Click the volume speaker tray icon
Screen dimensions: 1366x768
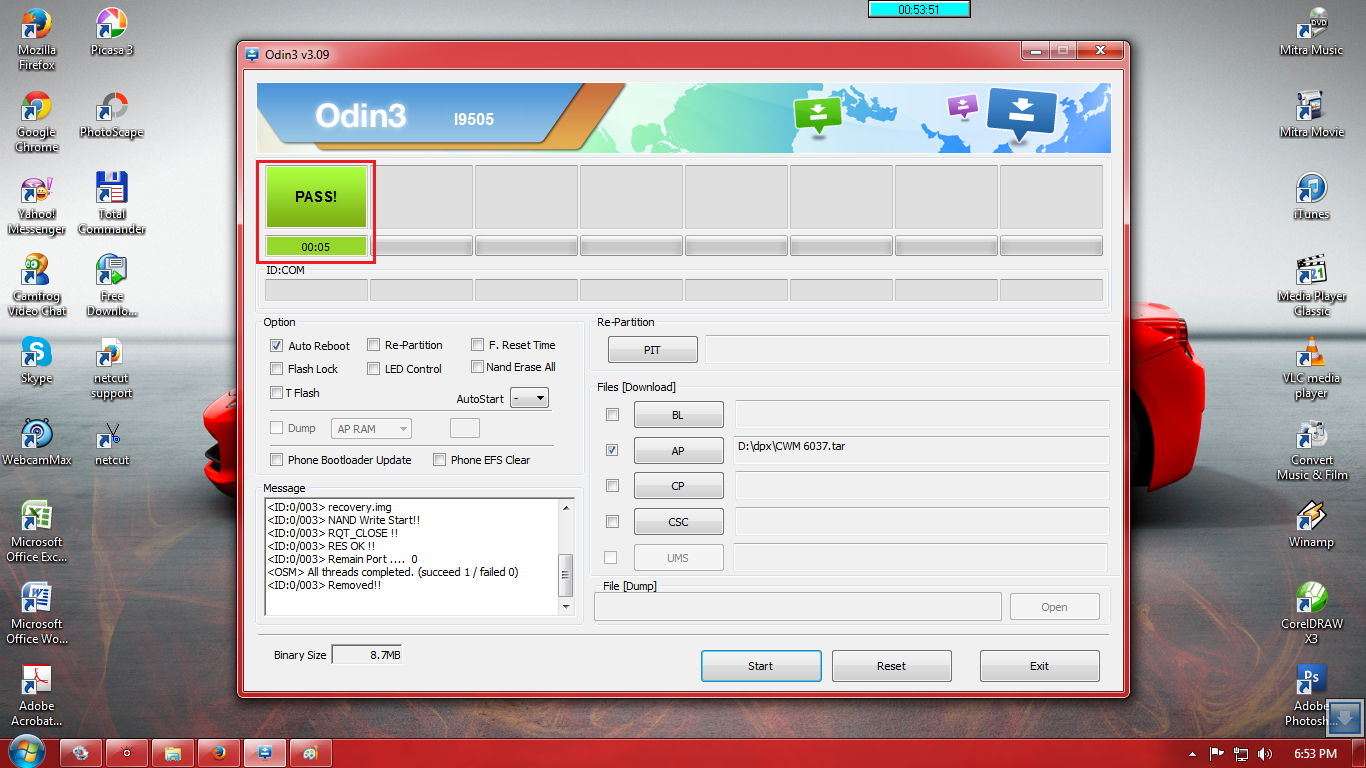click(x=1265, y=753)
